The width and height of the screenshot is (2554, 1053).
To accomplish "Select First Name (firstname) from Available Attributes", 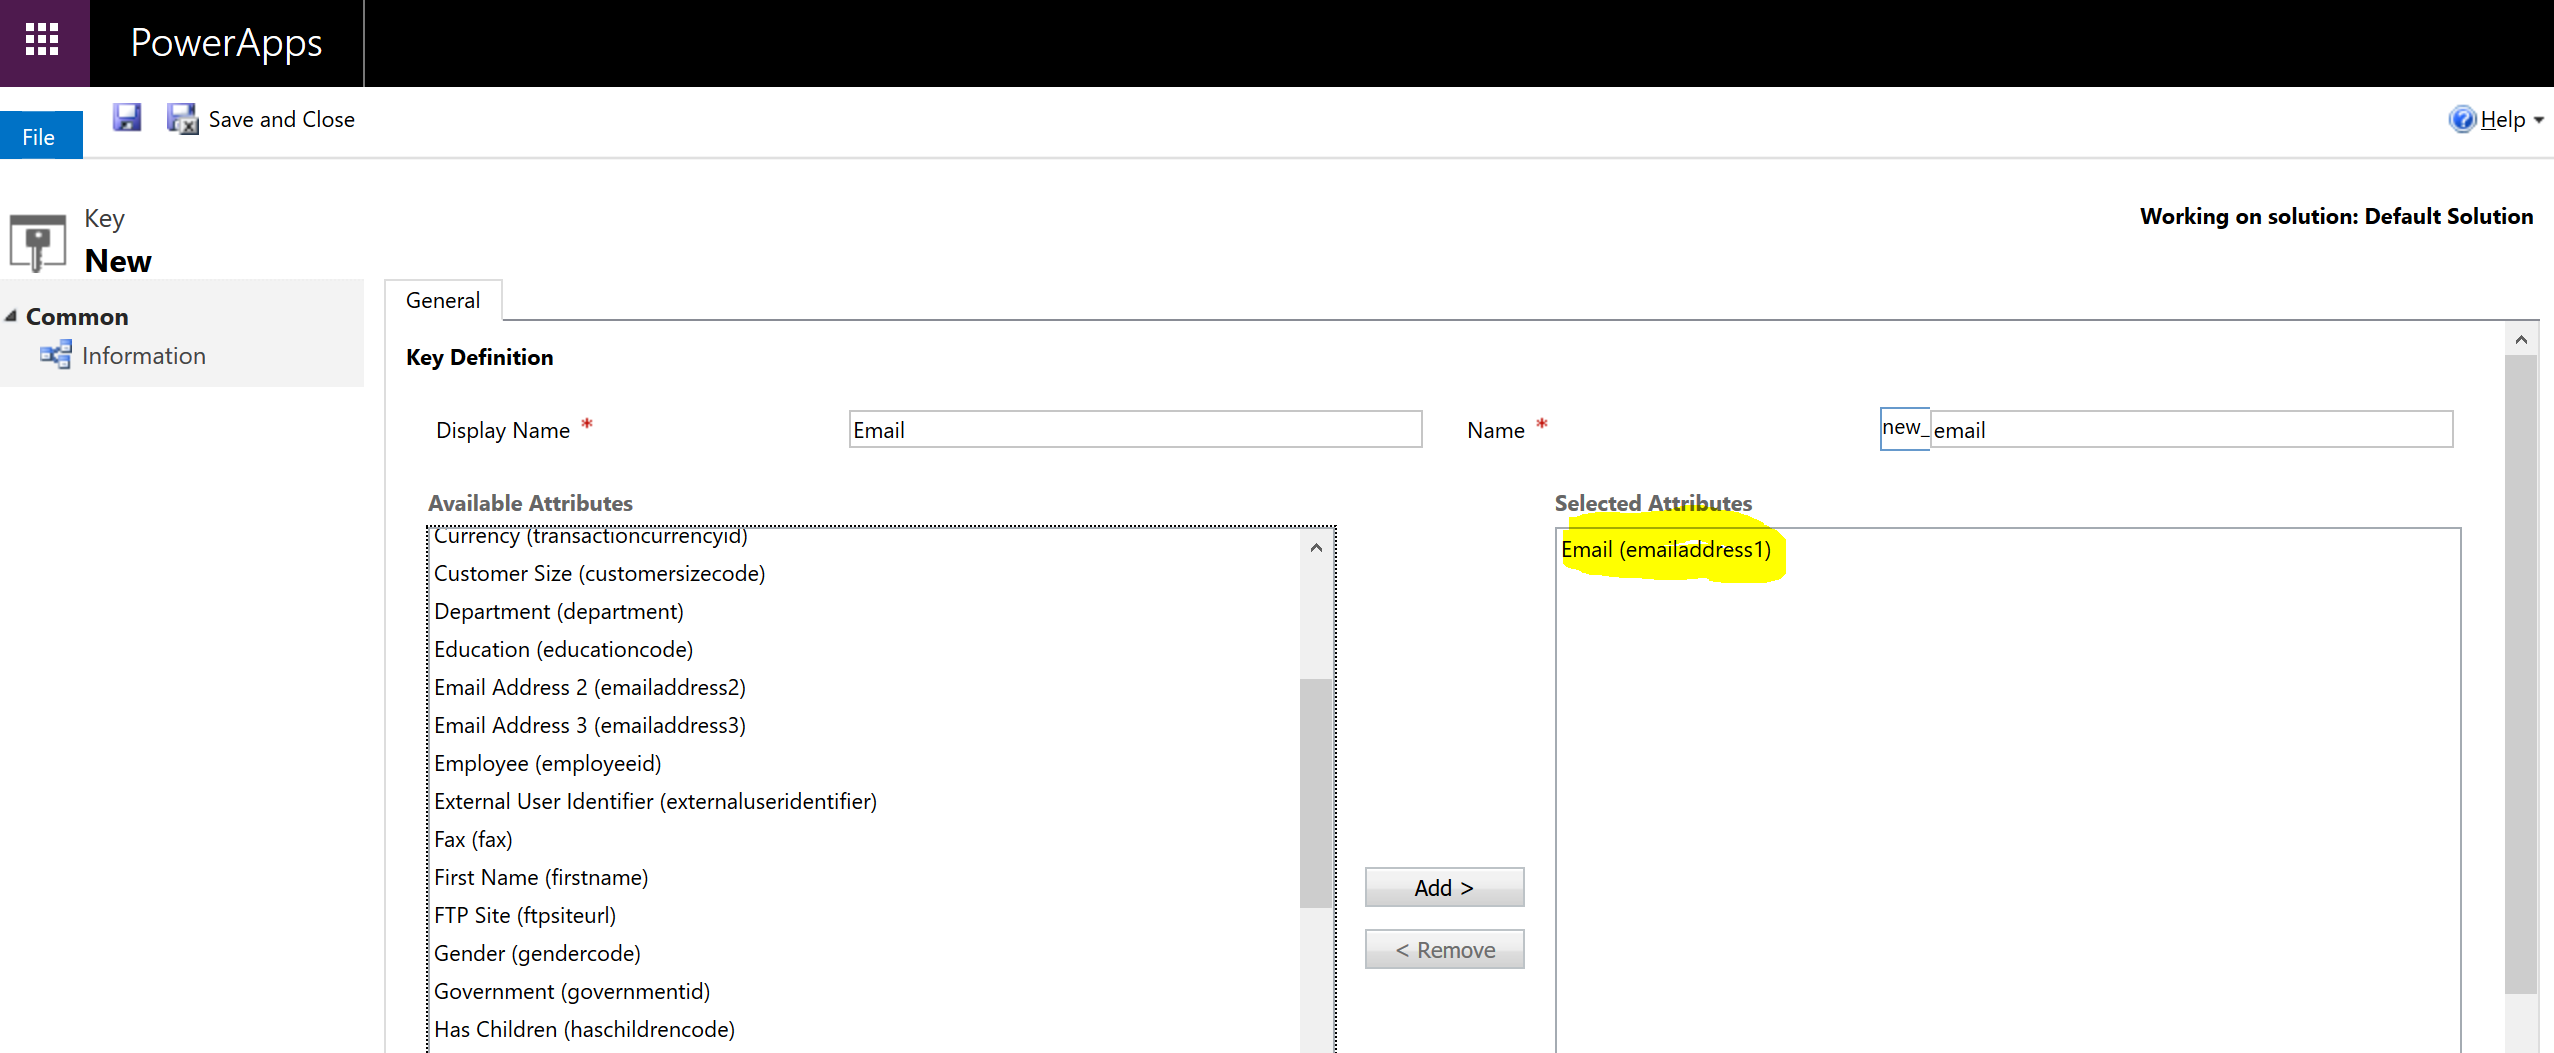I will tap(540, 877).
